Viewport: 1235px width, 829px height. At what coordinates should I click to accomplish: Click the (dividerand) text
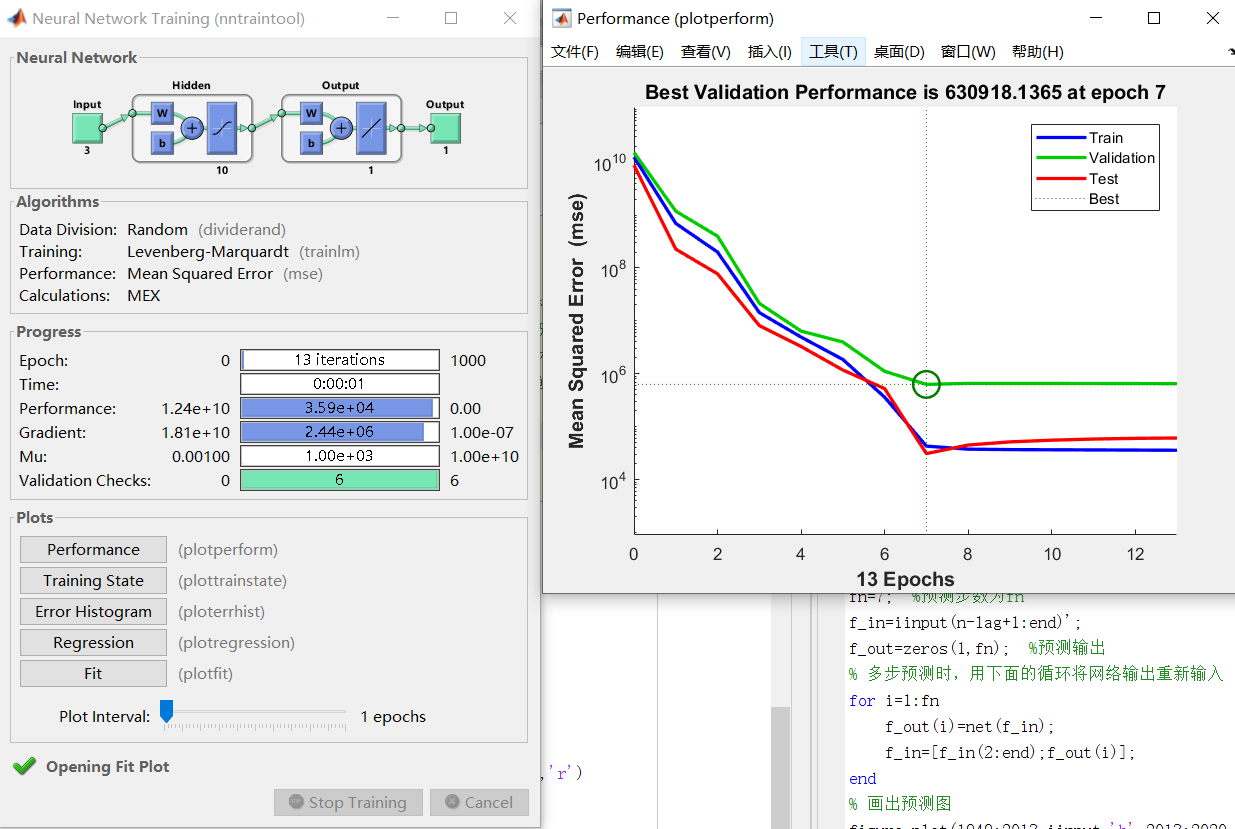coord(241,229)
